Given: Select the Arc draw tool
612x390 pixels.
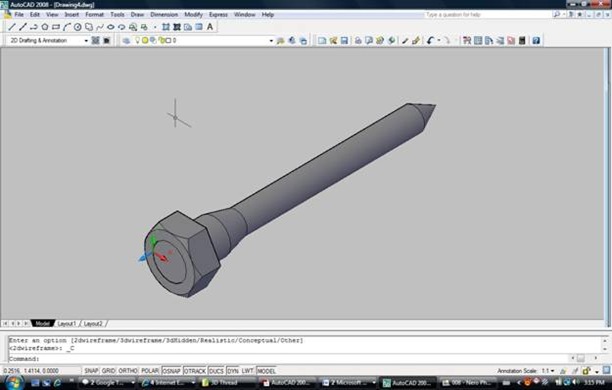Looking at the screenshot, I should (x=67, y=27).
